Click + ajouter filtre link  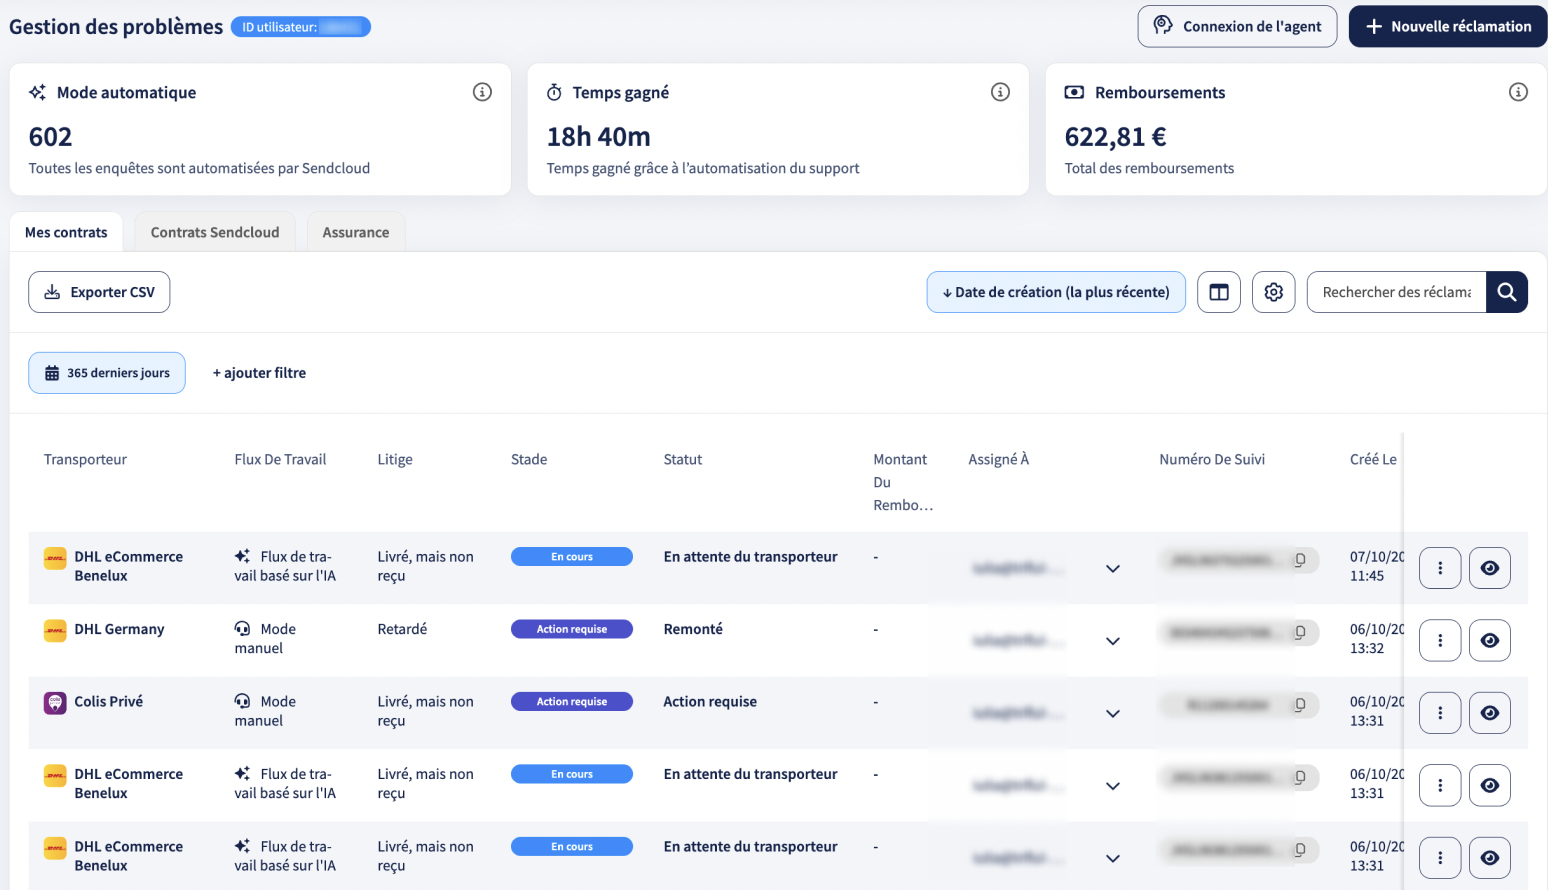point(259,373)
